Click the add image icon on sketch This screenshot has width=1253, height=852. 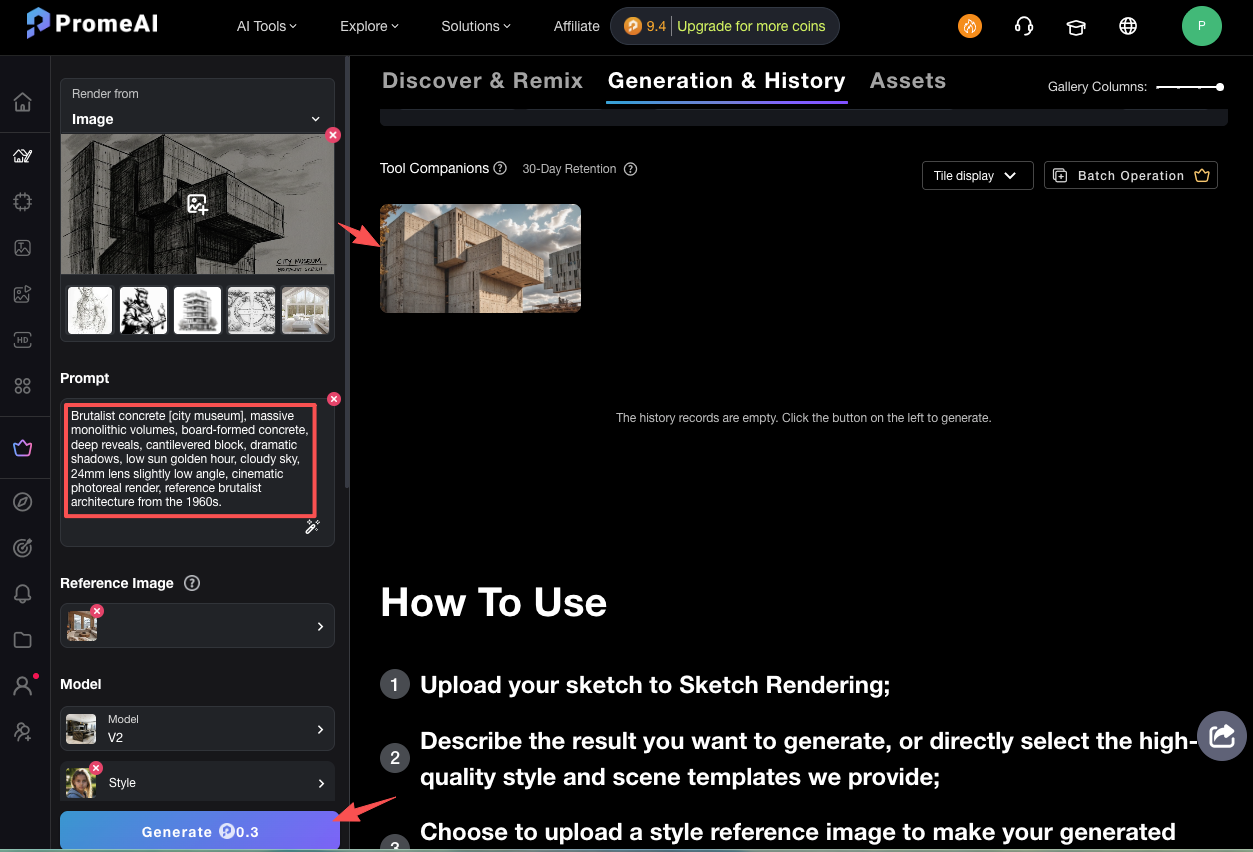(197, 204)
